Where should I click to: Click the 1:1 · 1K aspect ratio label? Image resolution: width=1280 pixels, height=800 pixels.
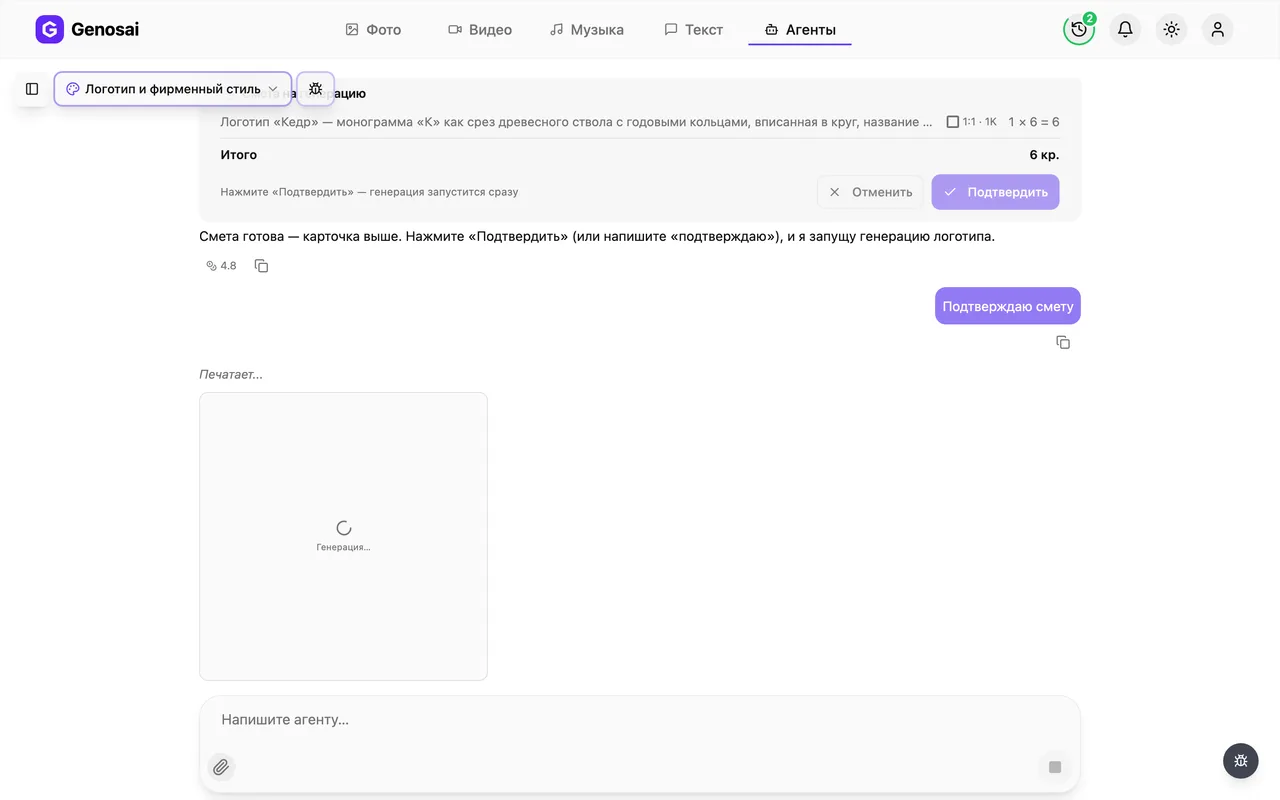[x=972, y=122]
